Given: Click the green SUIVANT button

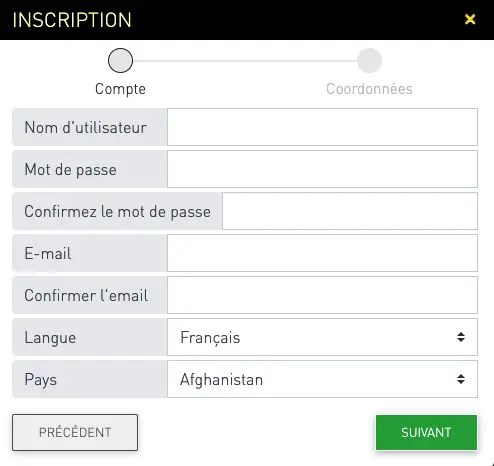Looking at the screenshot, I should click(426, 432).
